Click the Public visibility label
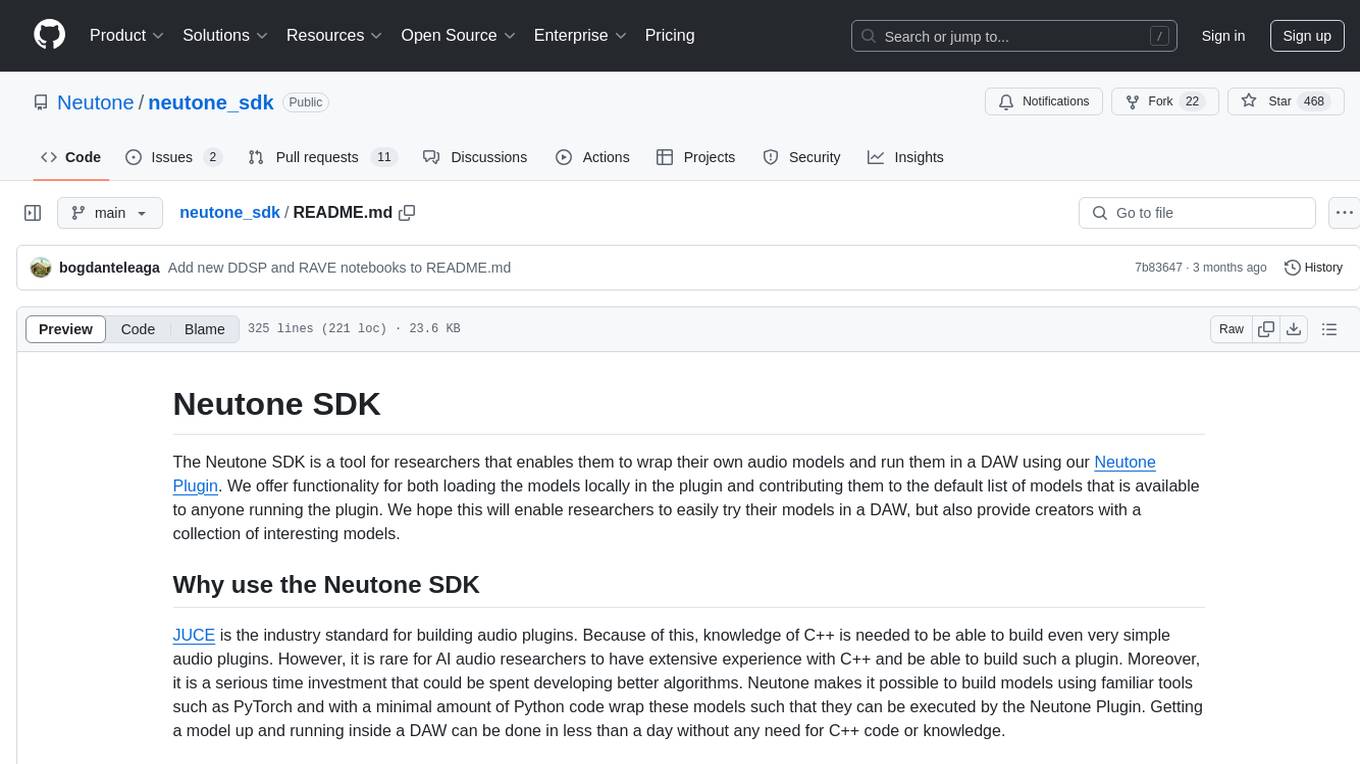The image size is (1360, 764). tap(306, 102)
